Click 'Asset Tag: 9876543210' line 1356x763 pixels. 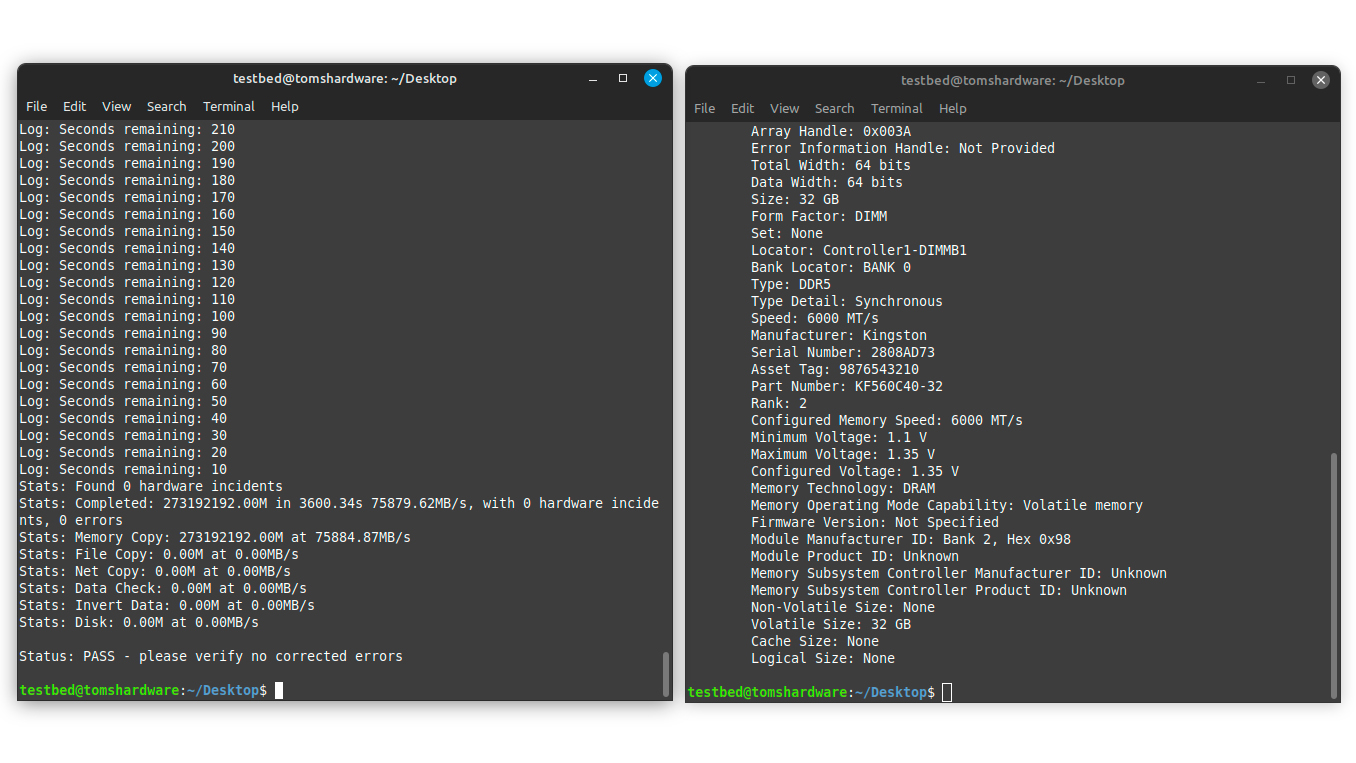click(835, 369)
